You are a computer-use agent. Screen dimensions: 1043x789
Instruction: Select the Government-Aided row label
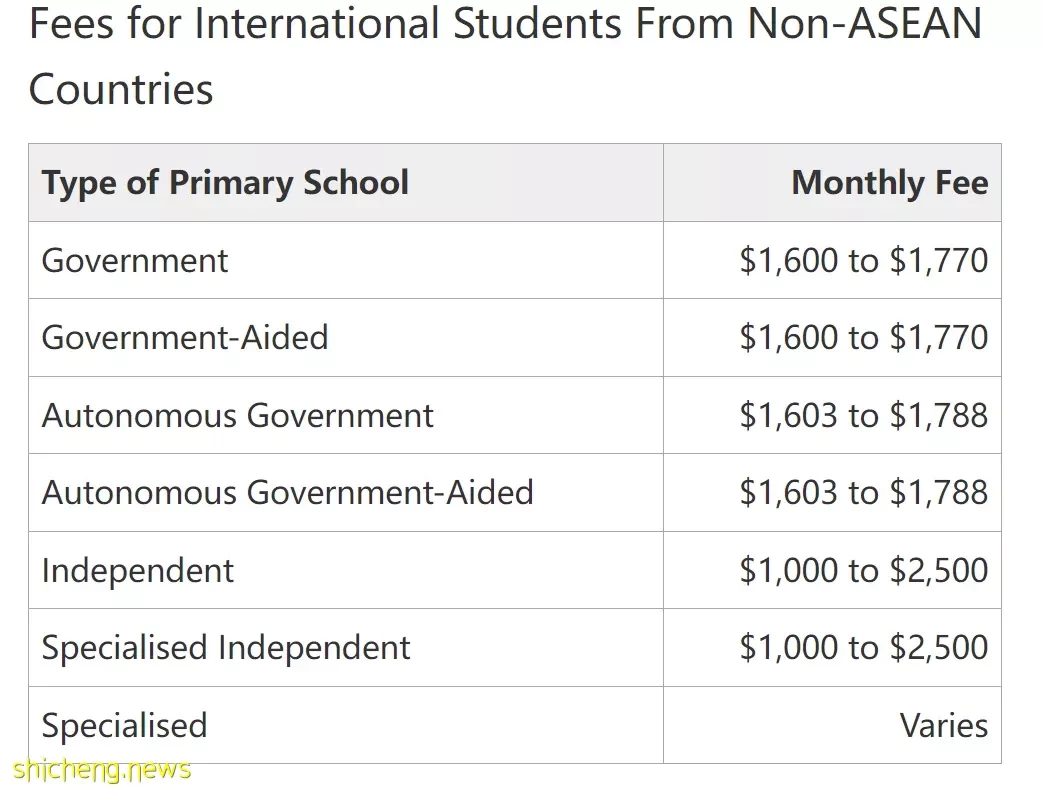tap(185, 337)
